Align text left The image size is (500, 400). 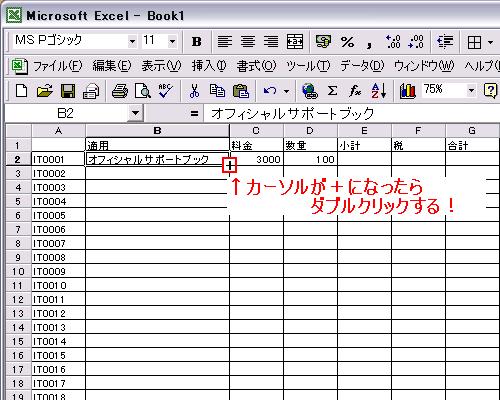tap(225, 42)
